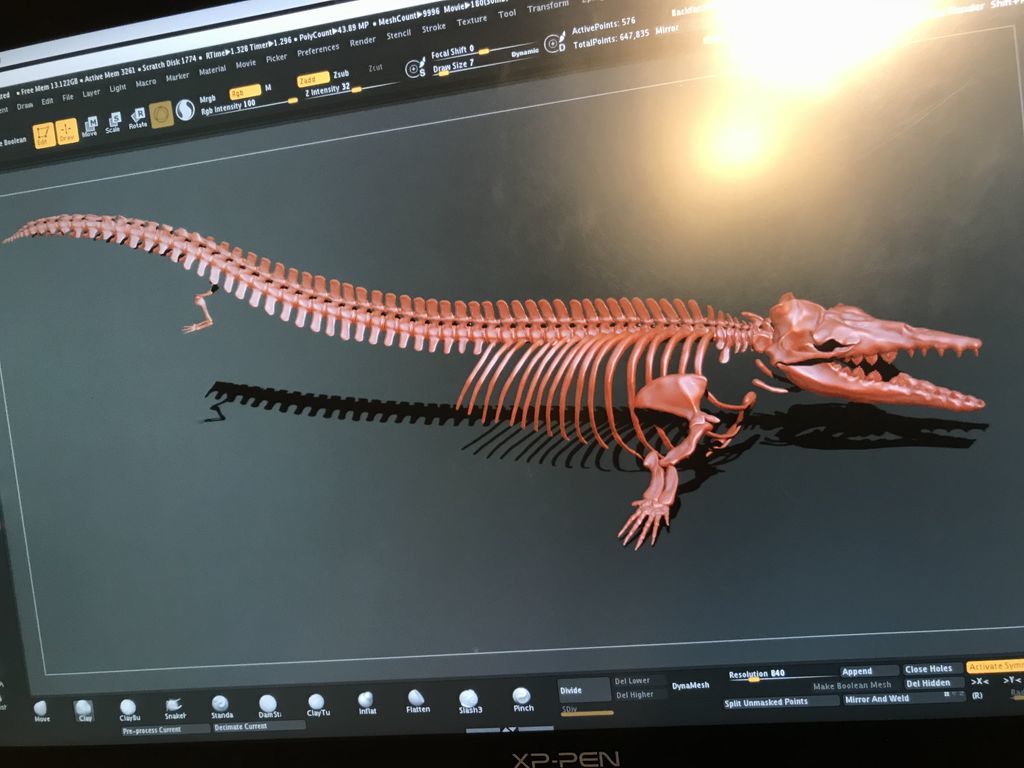
Task: Pick the Move brush in bottom shelf
Action: pos(41,711)
